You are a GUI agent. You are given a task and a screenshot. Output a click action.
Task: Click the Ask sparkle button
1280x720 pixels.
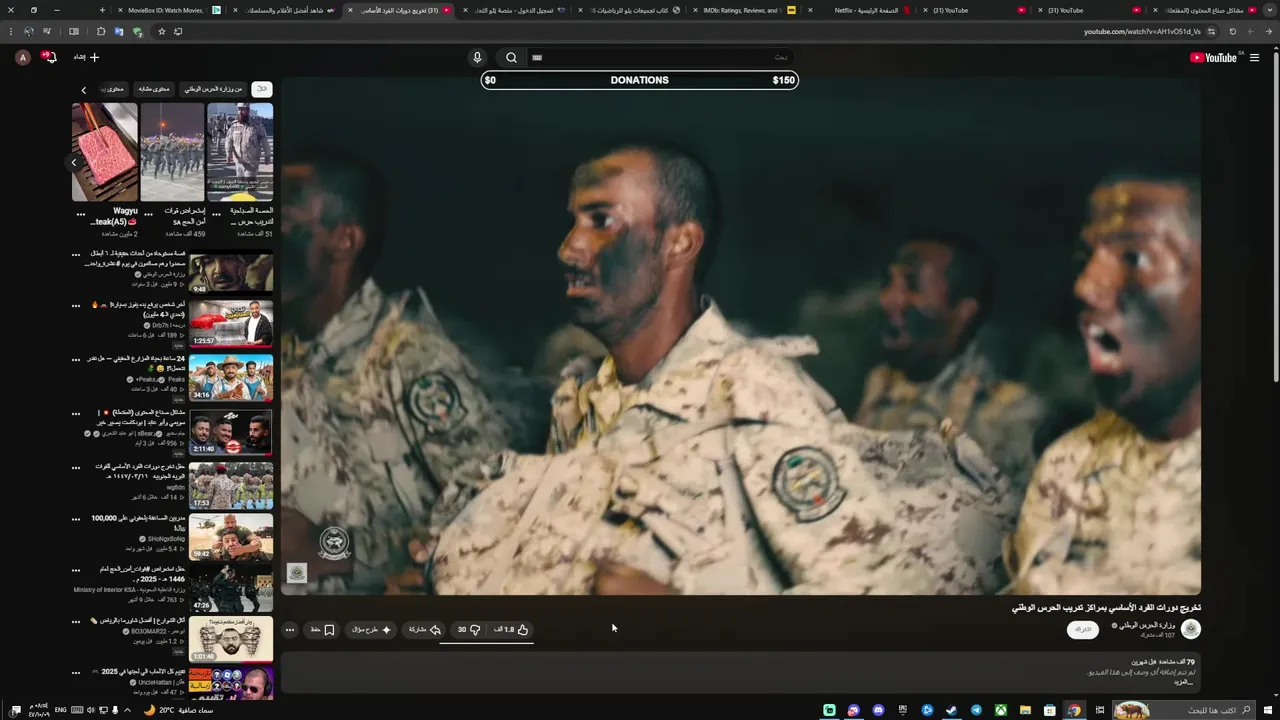click(372, 629)
